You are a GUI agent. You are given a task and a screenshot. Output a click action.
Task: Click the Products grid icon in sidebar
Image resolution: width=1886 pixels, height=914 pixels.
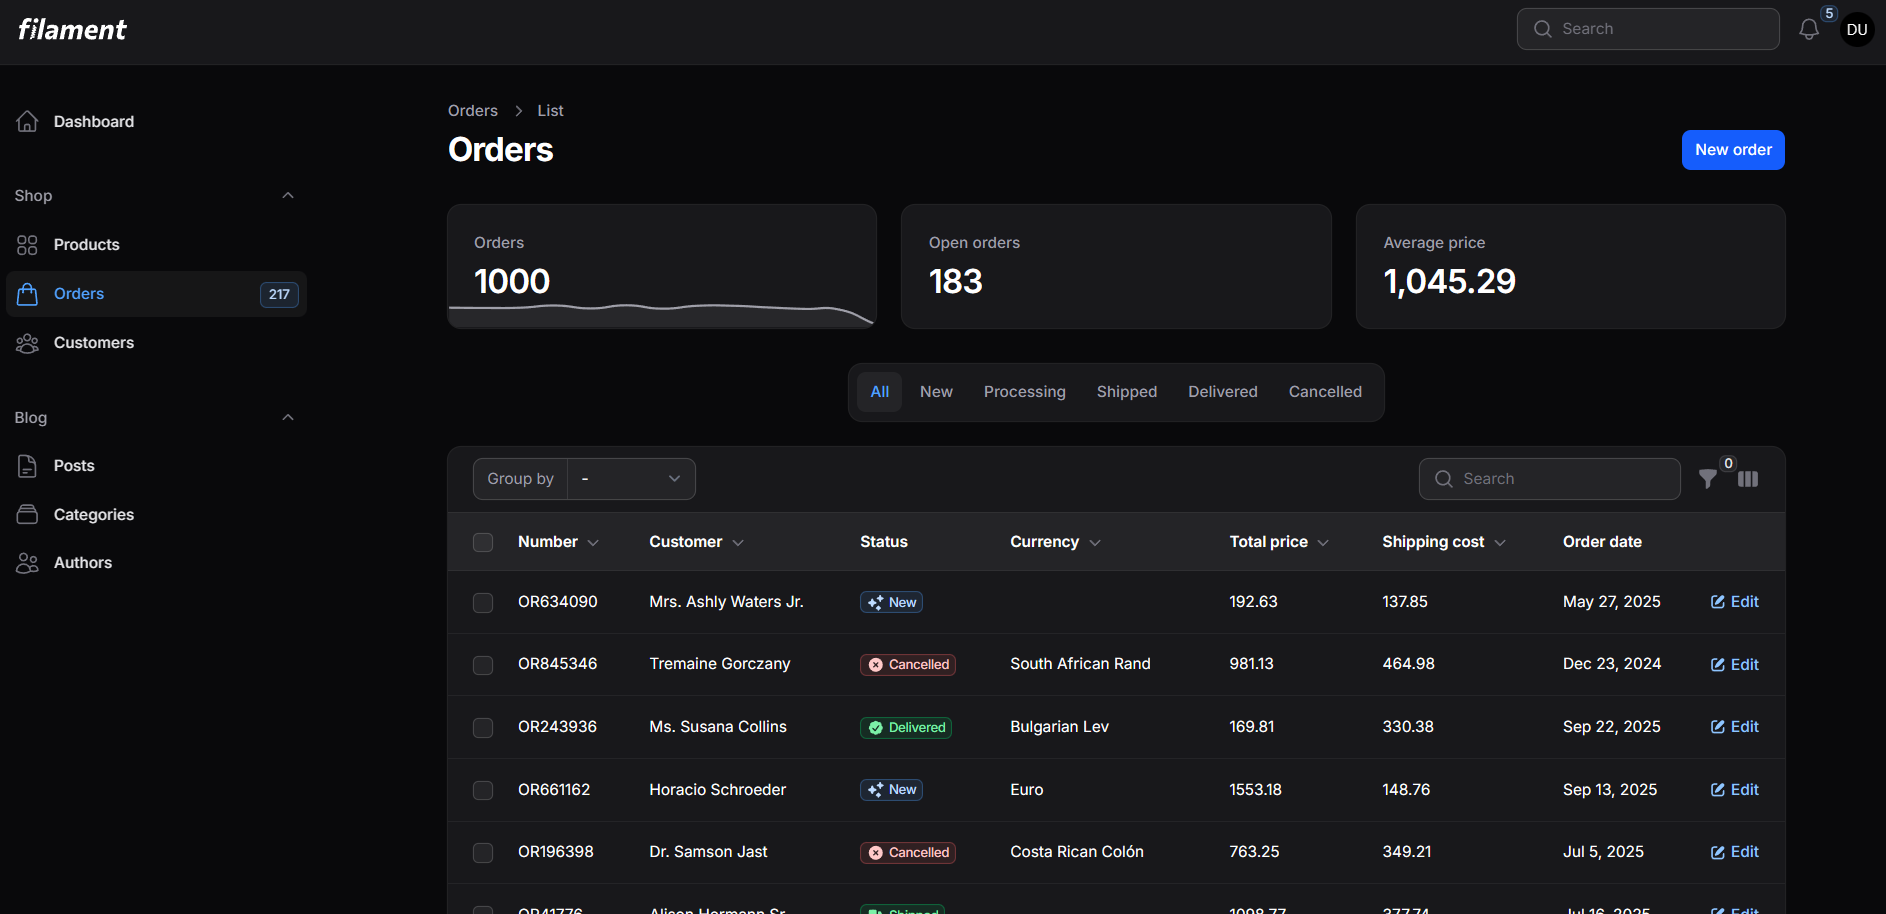point(27,245)
